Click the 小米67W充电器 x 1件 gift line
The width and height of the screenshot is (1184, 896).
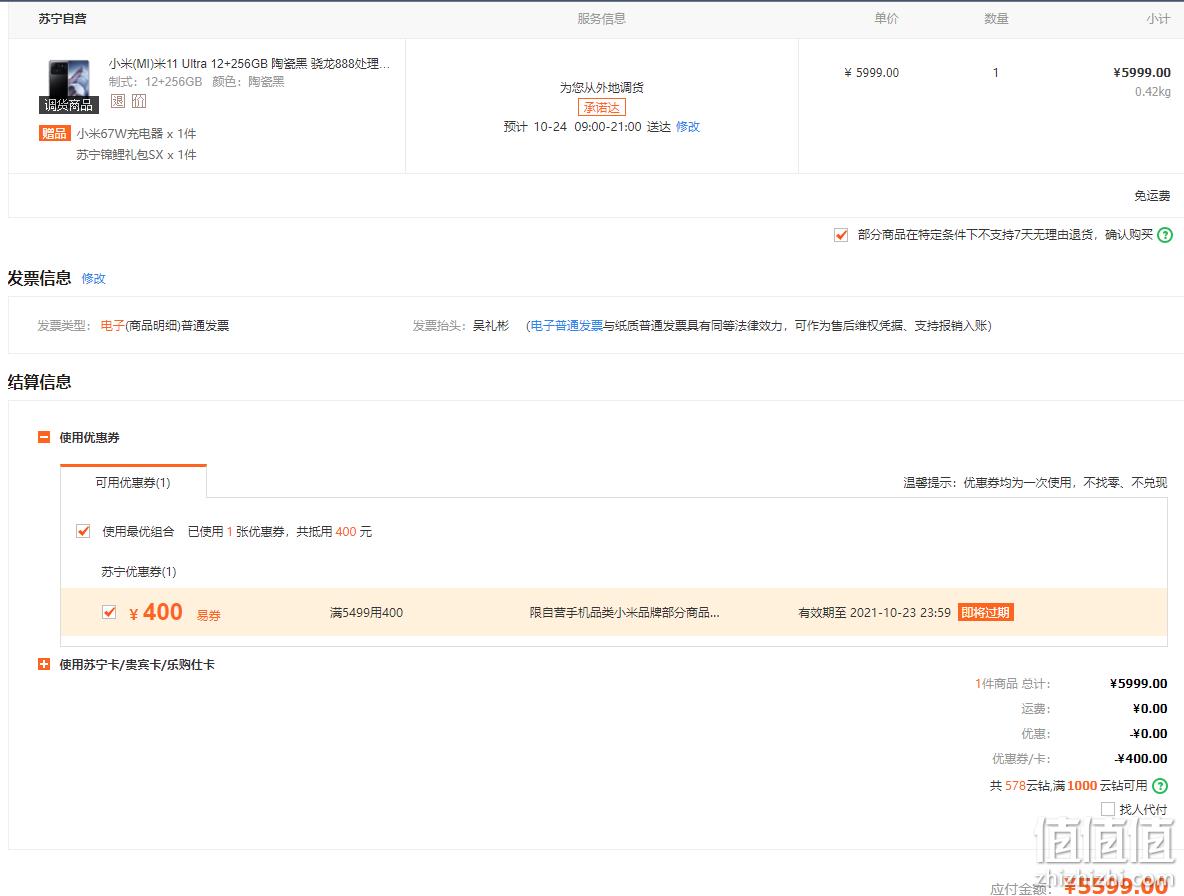[137, 134]
